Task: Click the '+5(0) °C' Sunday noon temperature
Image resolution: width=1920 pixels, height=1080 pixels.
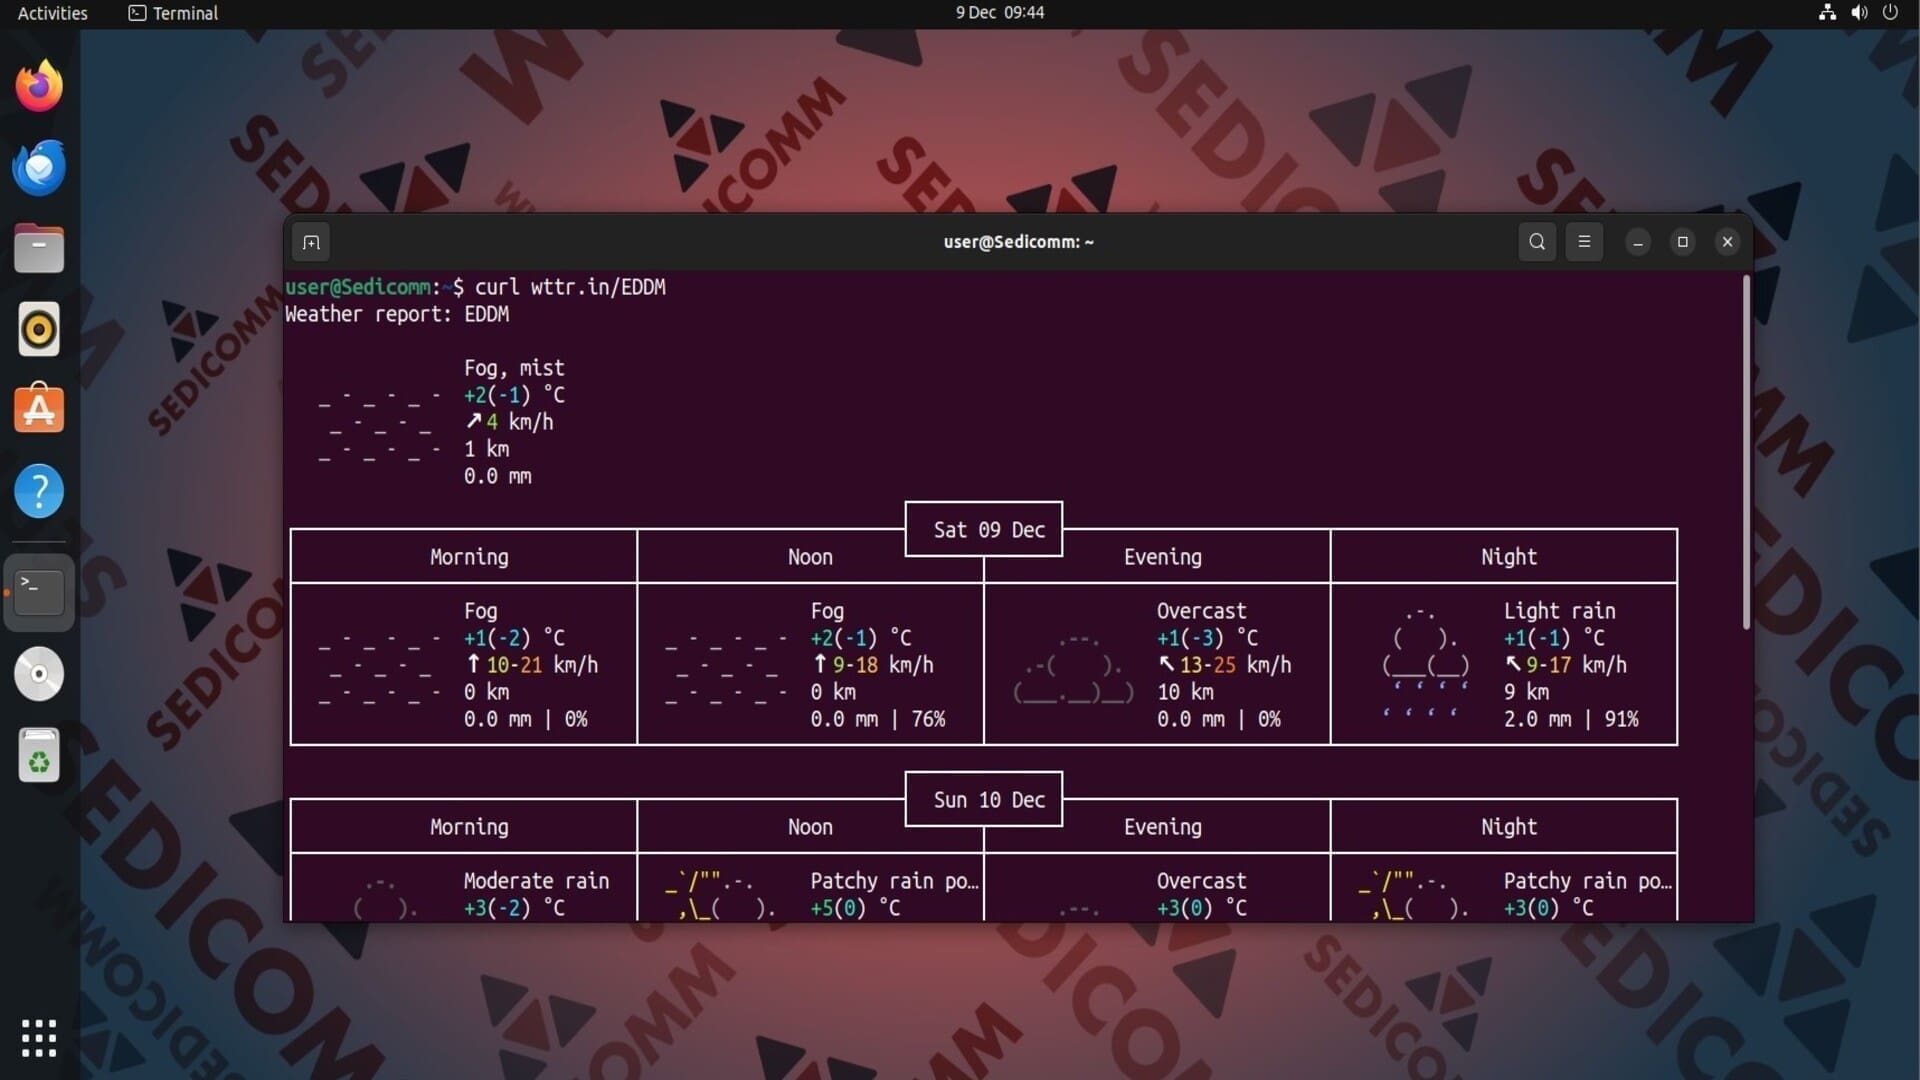Action: [x=855, y=908]
